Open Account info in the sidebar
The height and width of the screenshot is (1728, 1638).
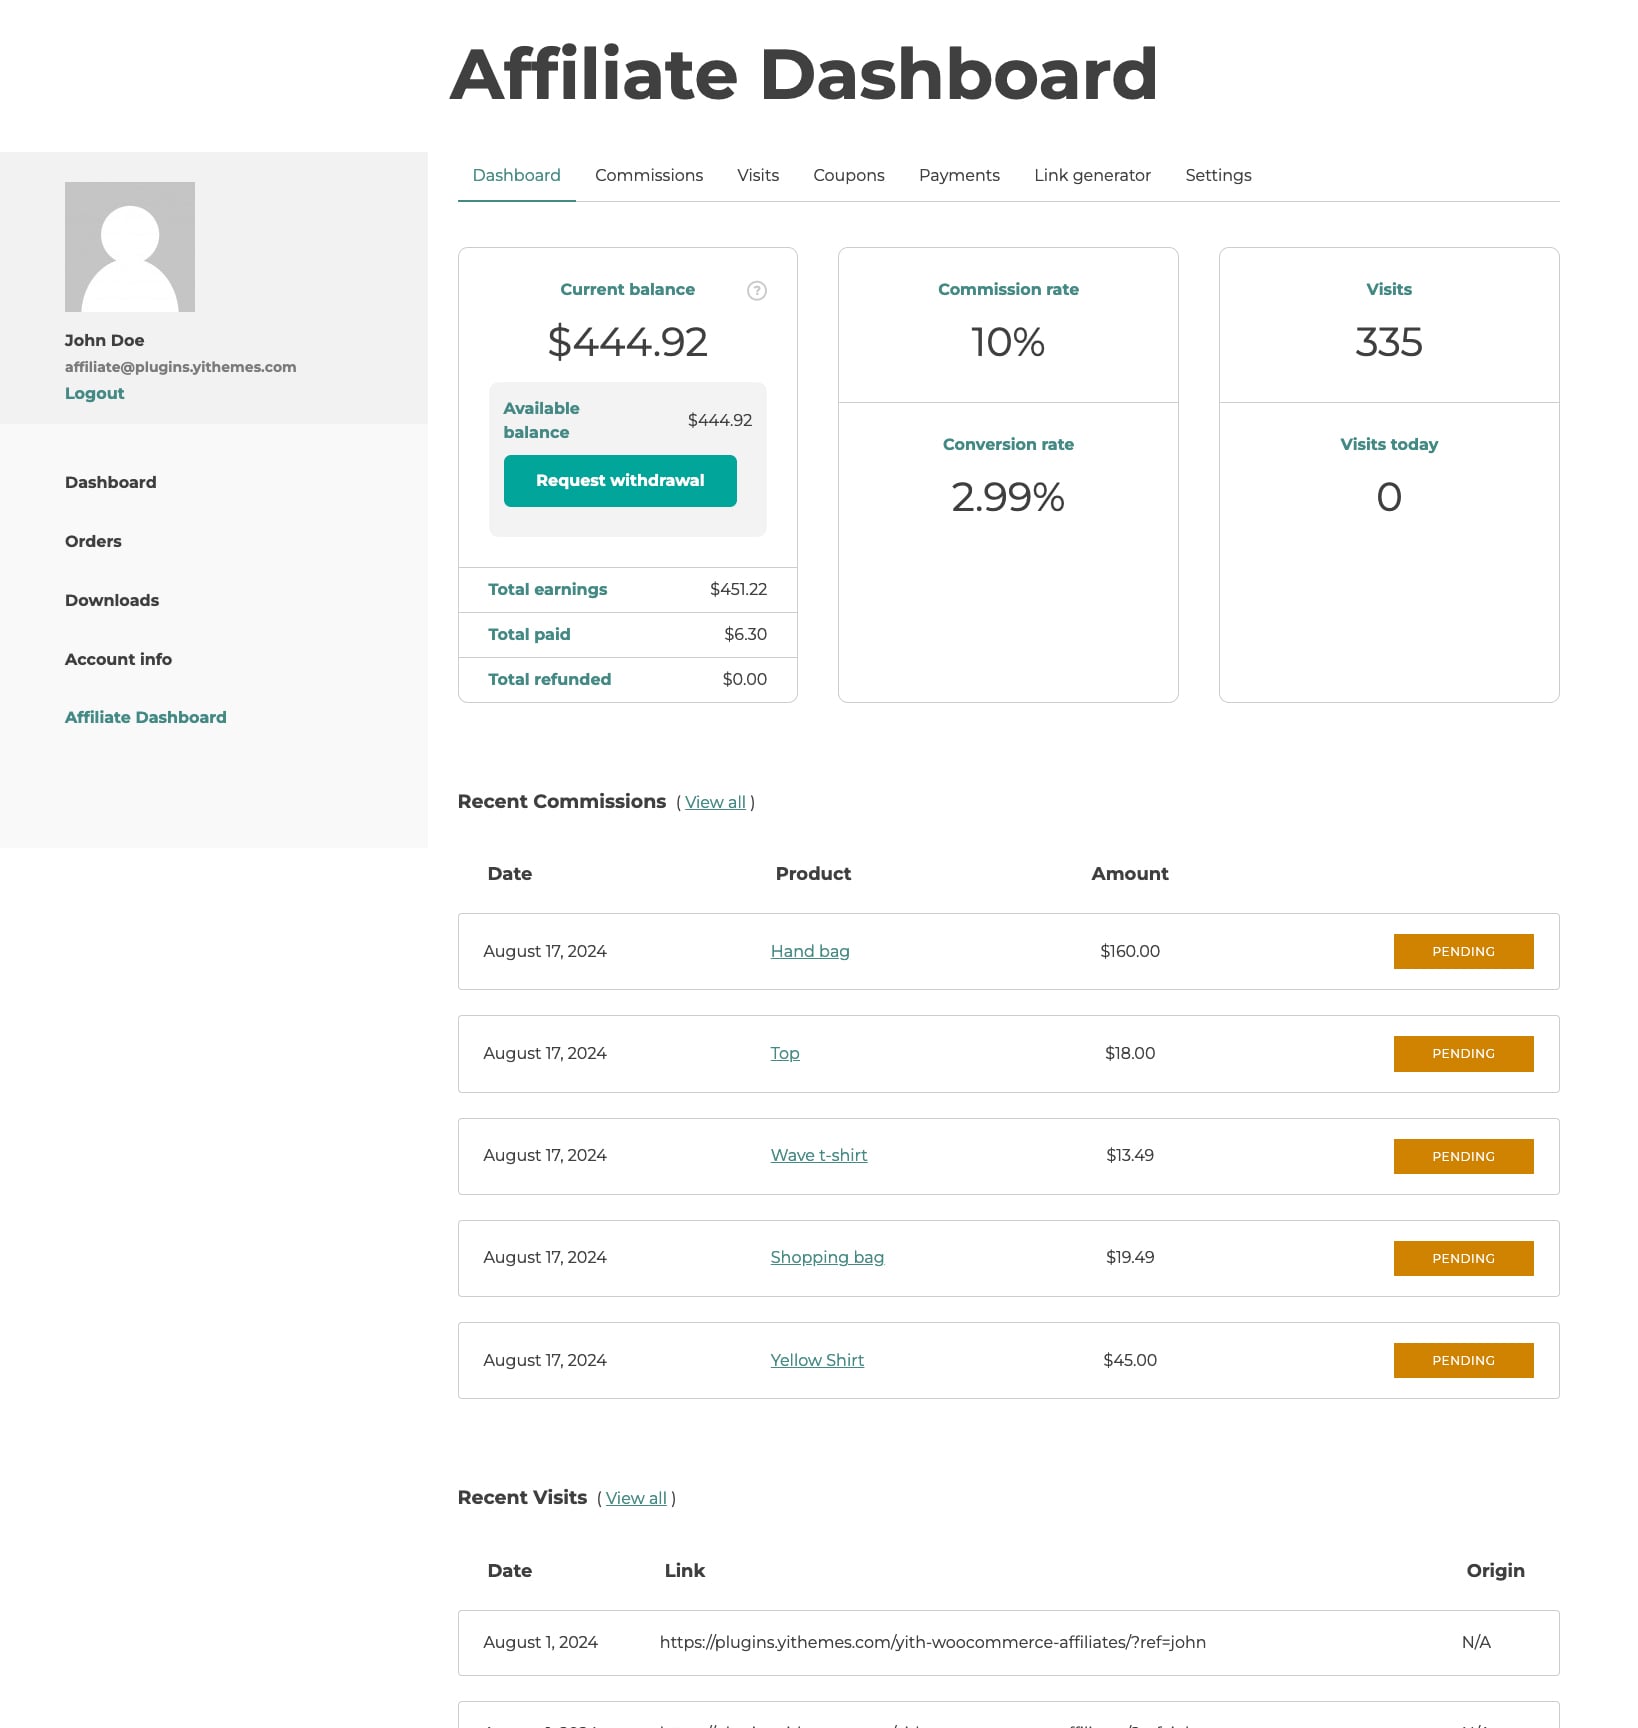click(118, 659)
